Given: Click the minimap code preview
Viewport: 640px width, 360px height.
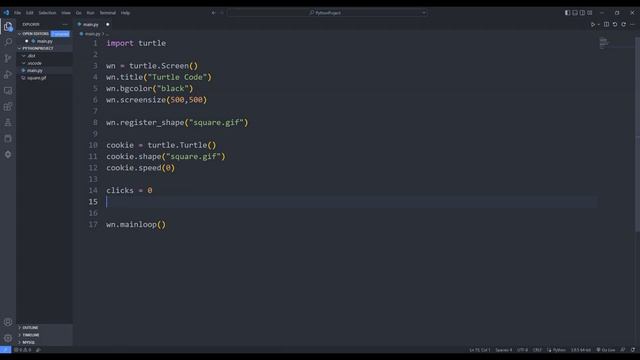Looking at the screenshot, I should pos(604,43).
